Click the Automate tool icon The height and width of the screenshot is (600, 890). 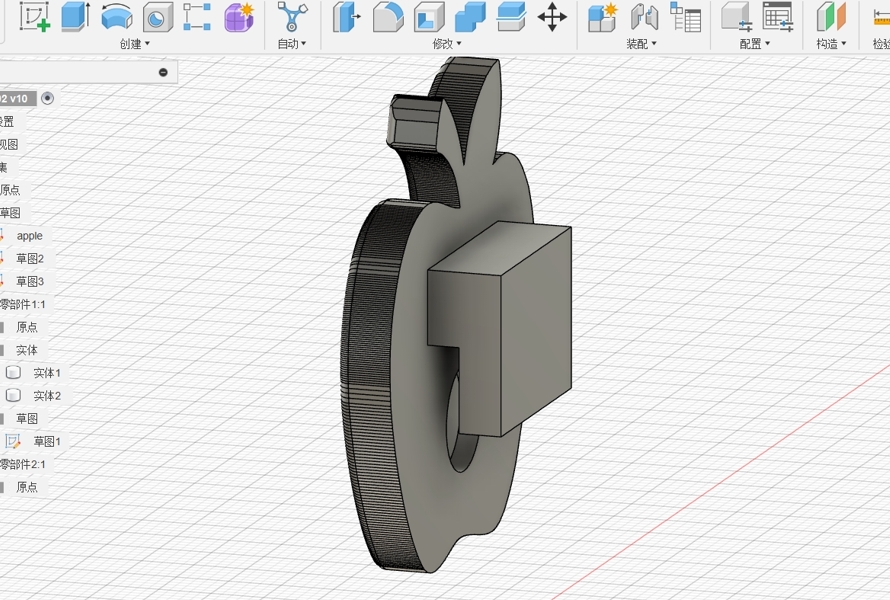pos(292,16)
